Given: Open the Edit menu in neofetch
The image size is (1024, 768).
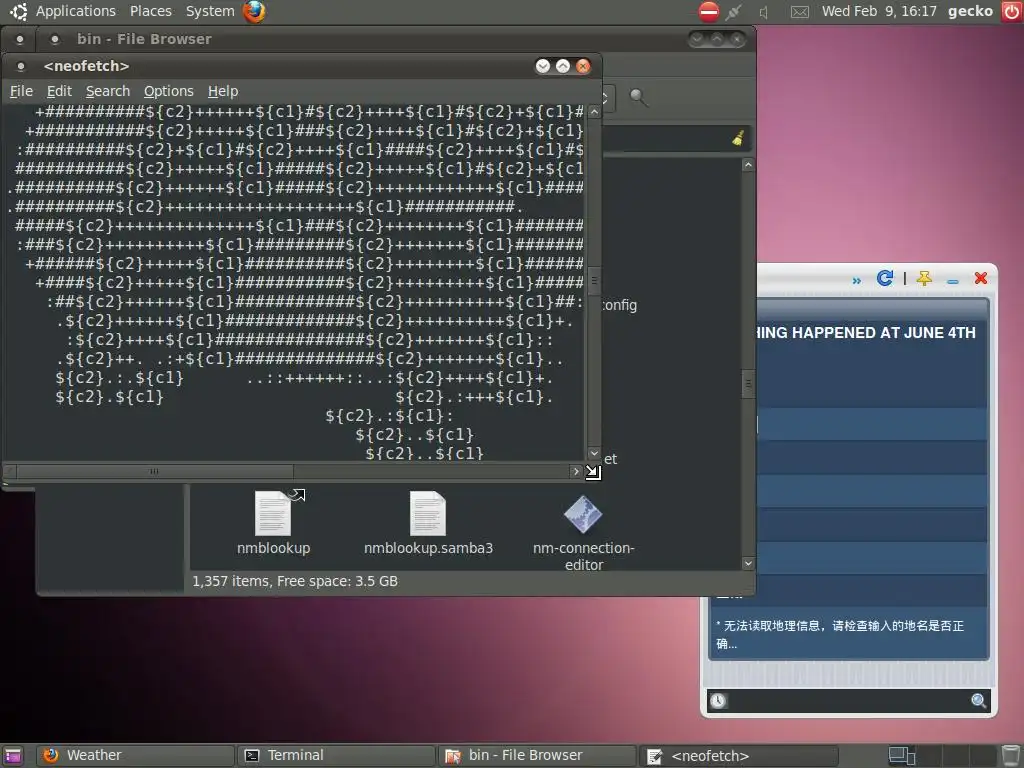Looking at the screenshot, I should [x=59, y=91].
